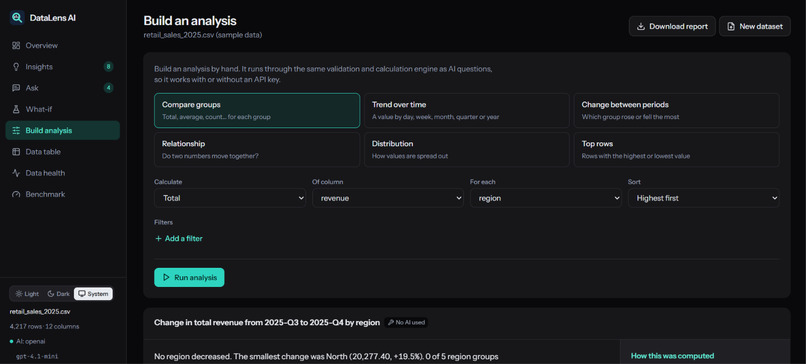806x364 pixels.
Task: Click the plus icon beside Add a filter
Action: (x=158, y=239)
